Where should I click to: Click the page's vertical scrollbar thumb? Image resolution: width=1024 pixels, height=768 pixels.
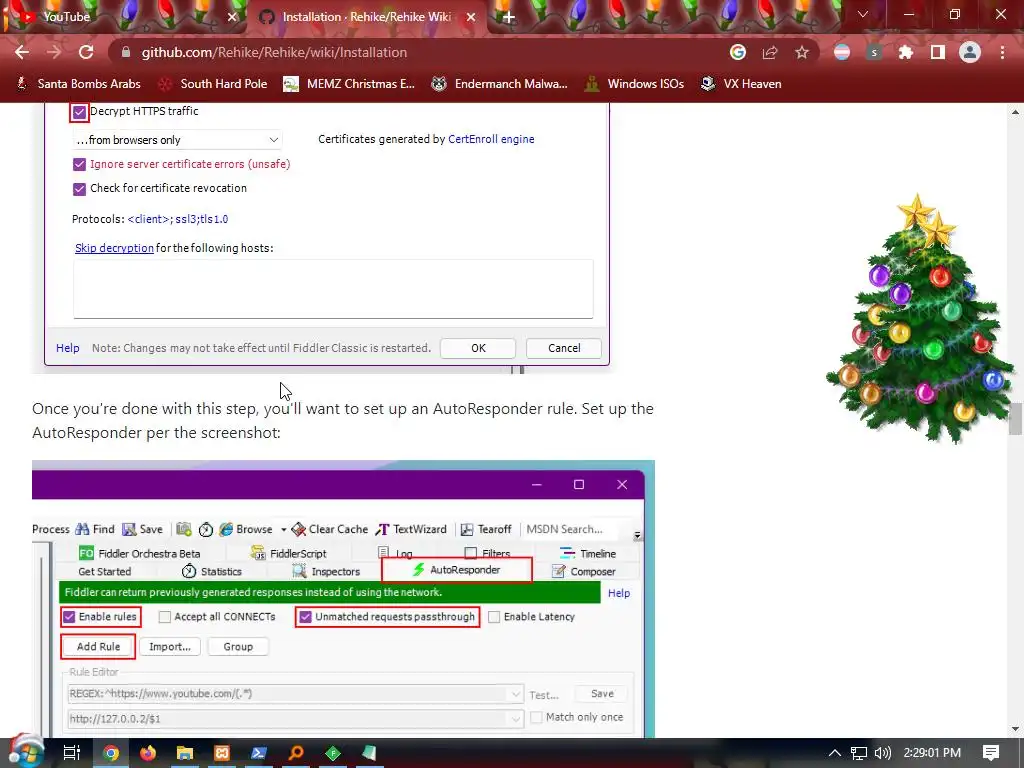point(1015,419)
